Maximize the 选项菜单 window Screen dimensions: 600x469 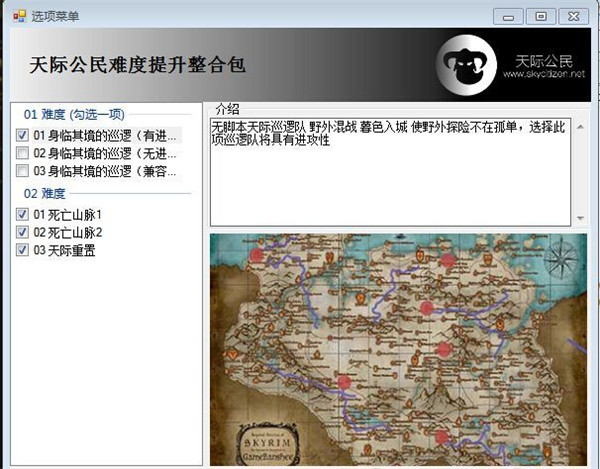coord(541,16)
